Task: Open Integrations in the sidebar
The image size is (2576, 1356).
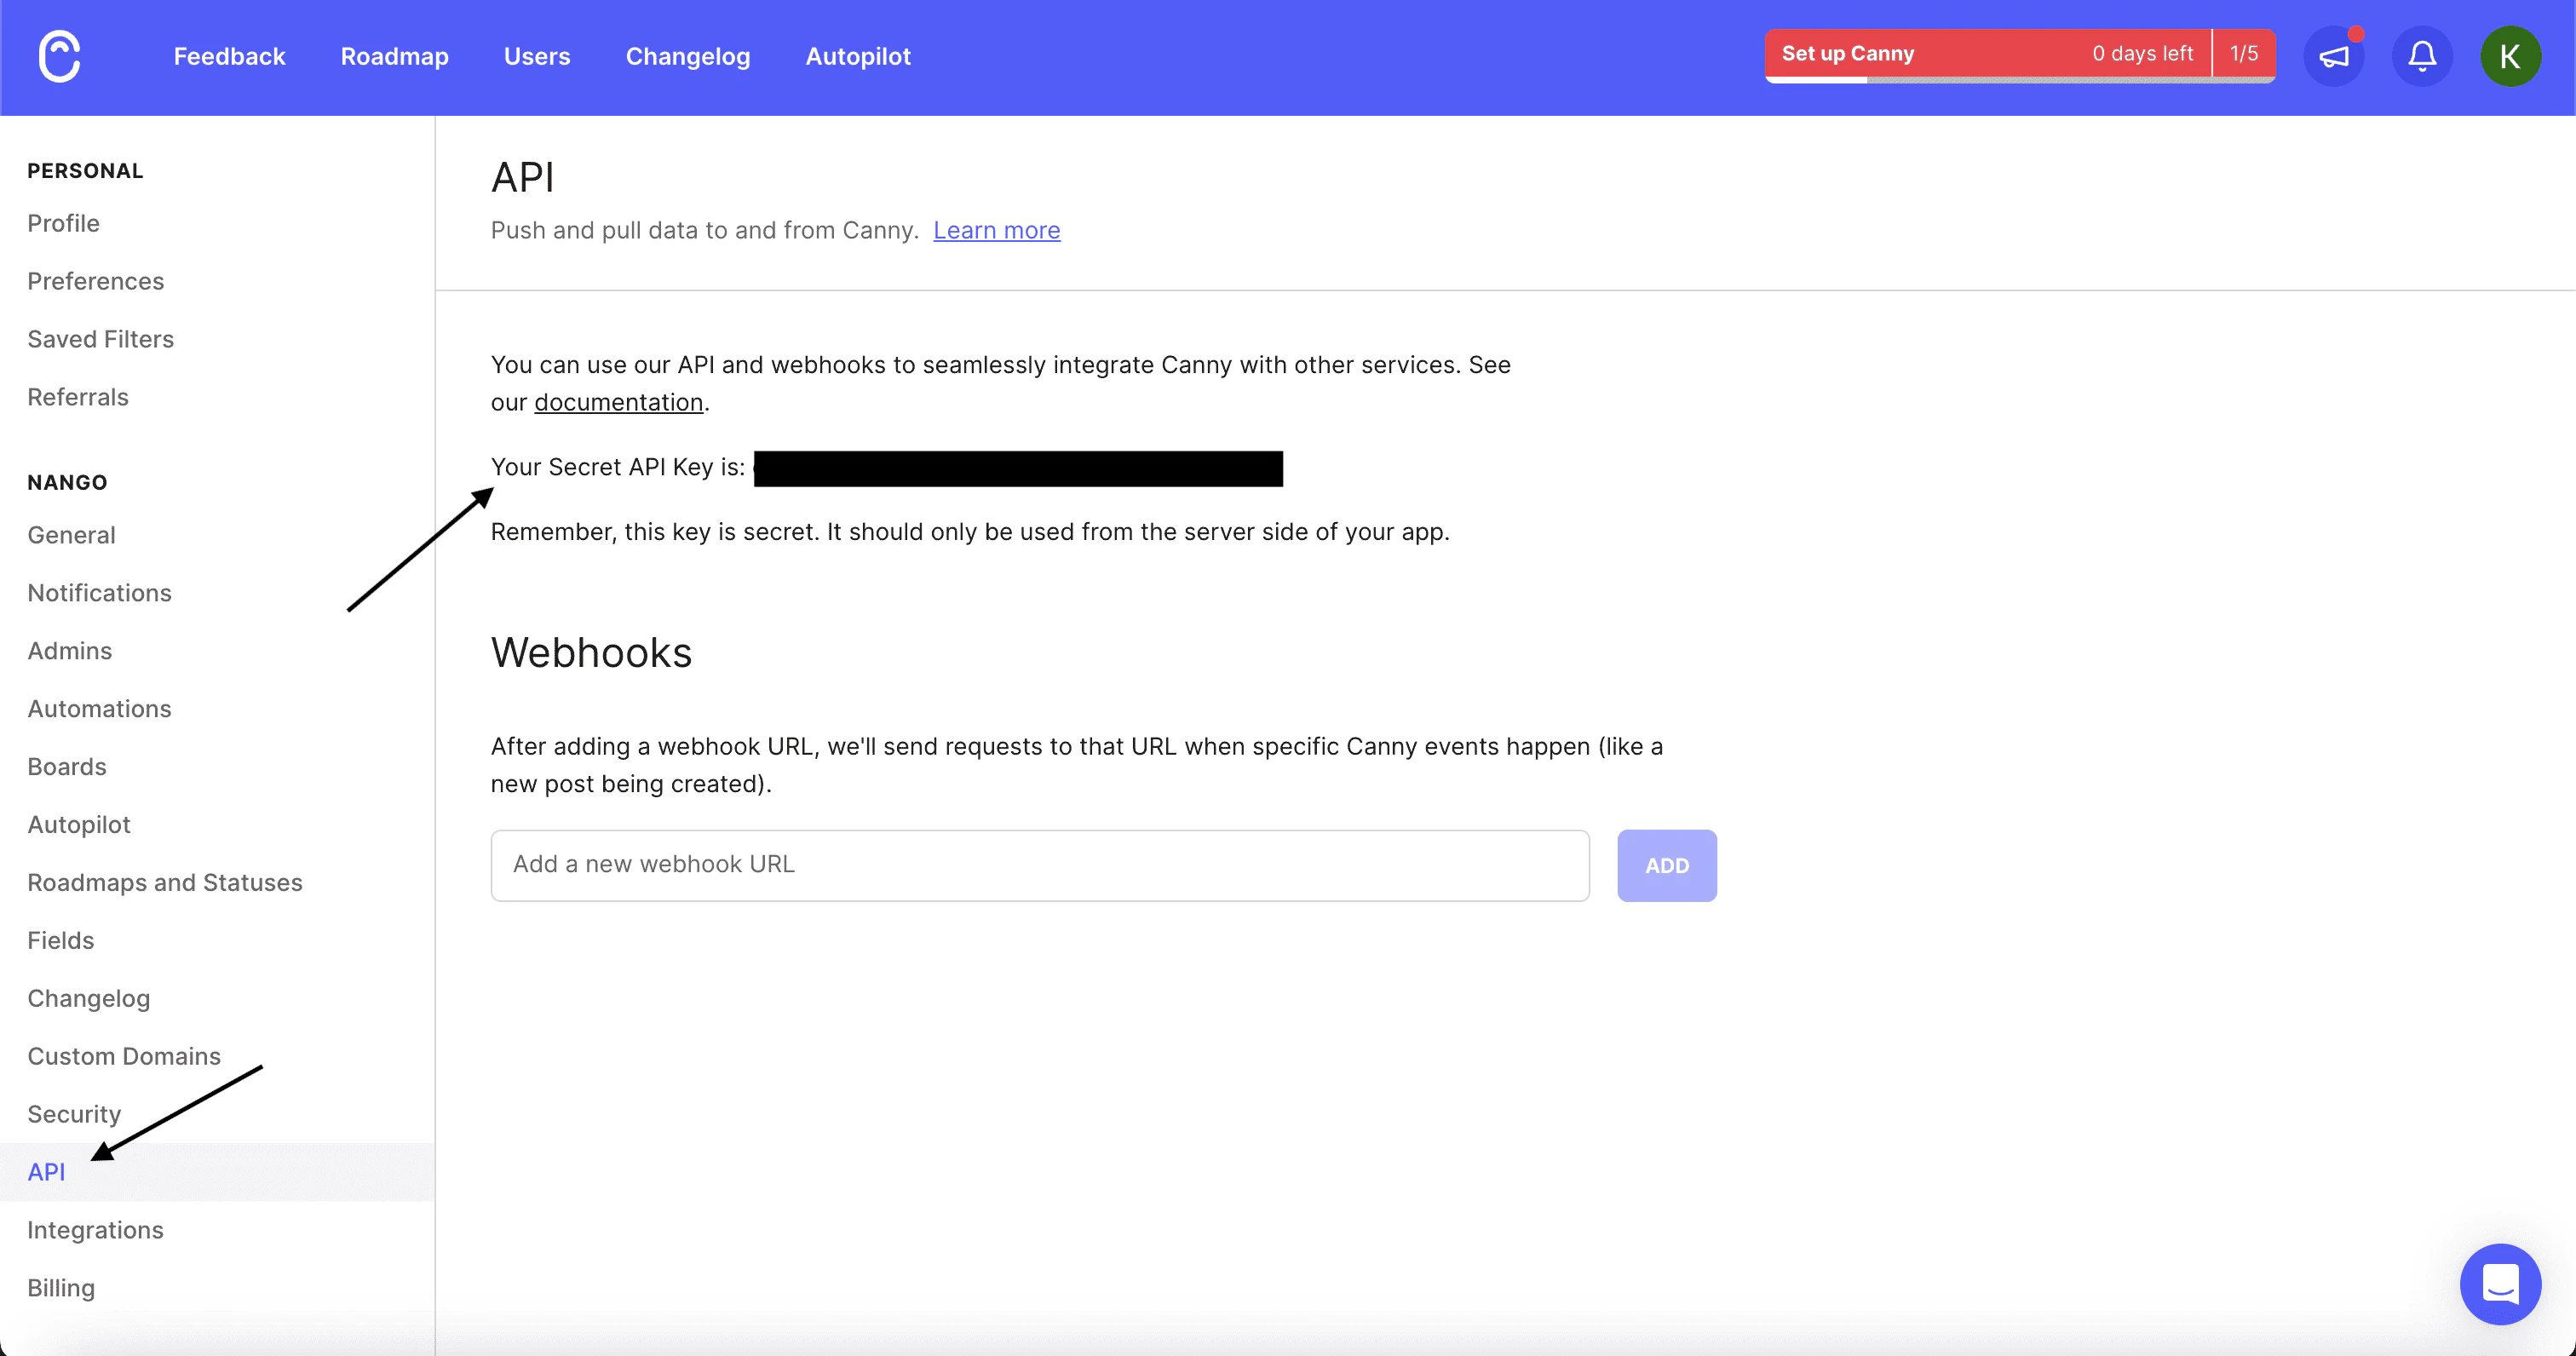Action: 95,1230
